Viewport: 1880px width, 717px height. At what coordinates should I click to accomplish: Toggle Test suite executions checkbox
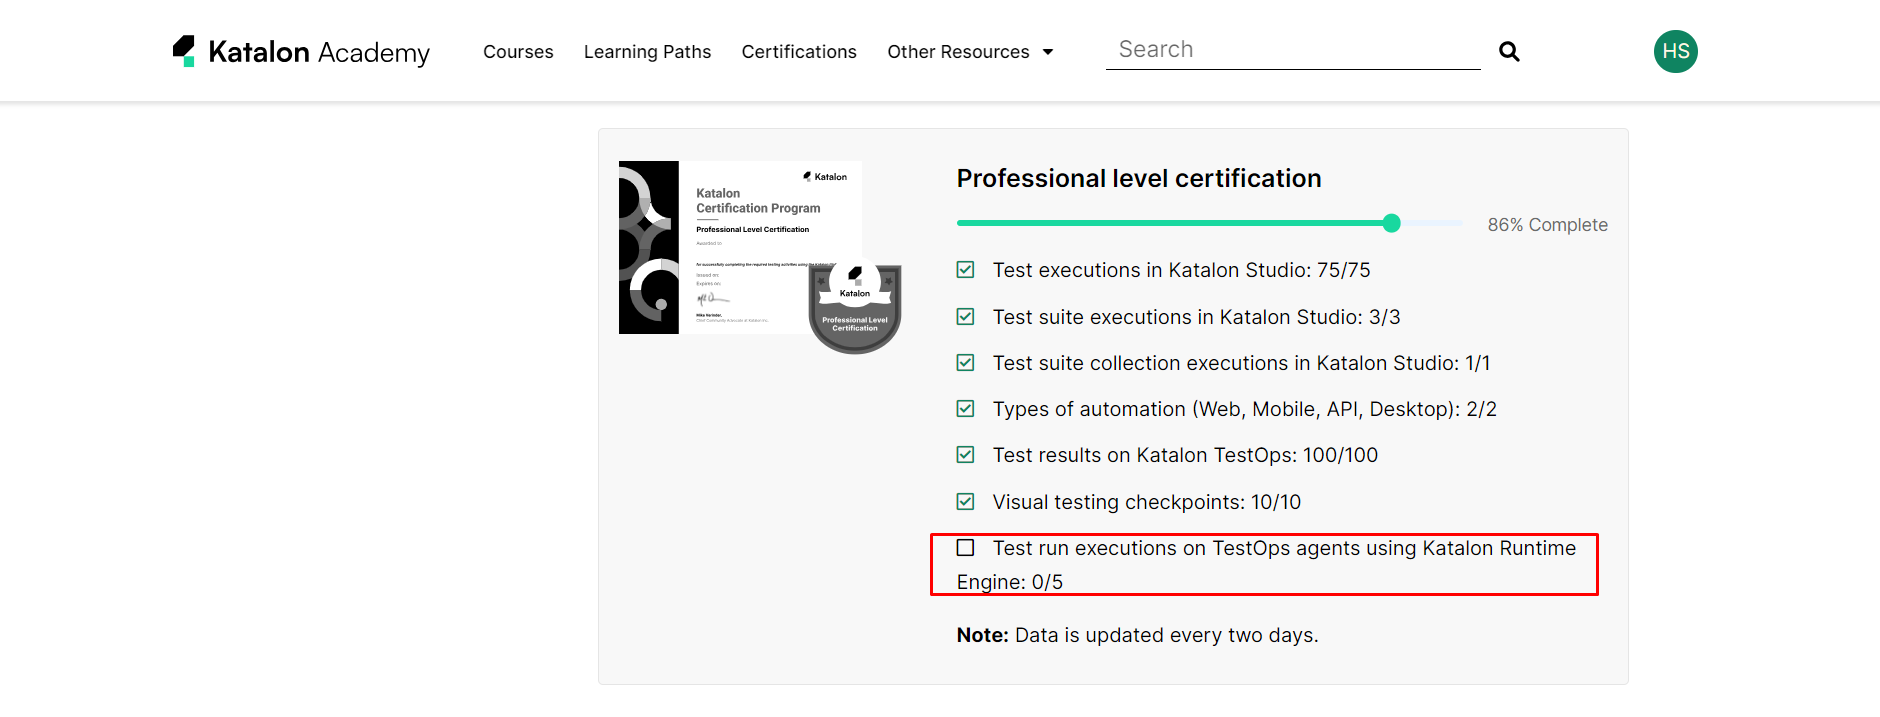coord(965,317)
